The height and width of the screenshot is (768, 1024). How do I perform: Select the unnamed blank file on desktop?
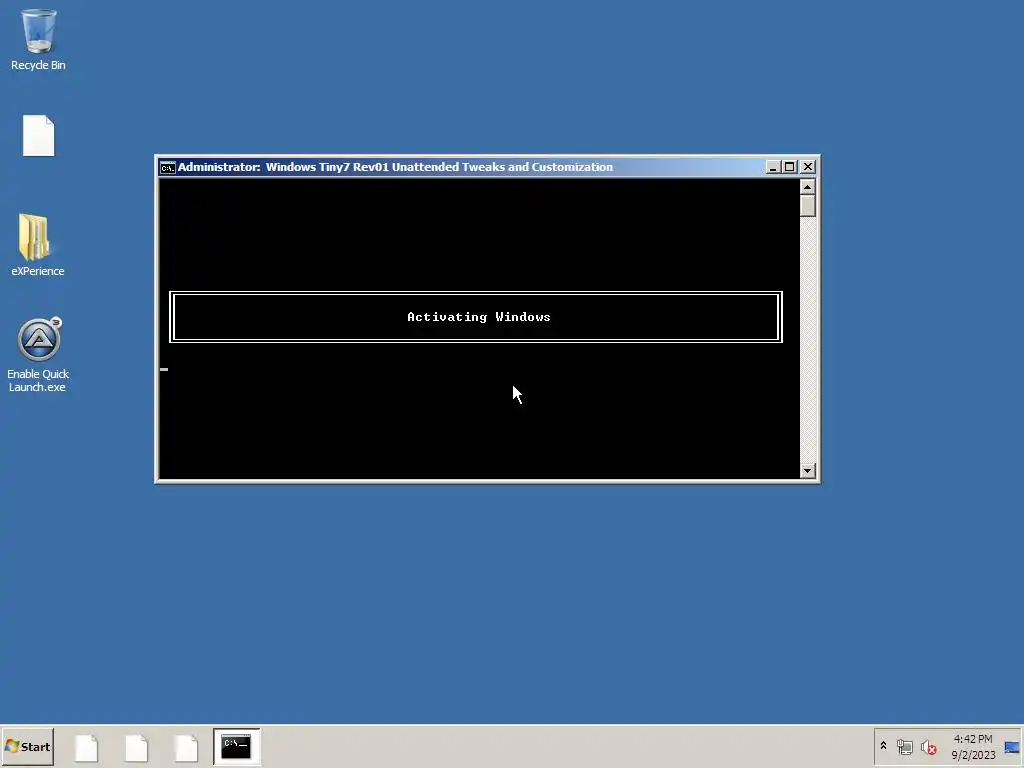pyautogui.click(x=39, y=136)
